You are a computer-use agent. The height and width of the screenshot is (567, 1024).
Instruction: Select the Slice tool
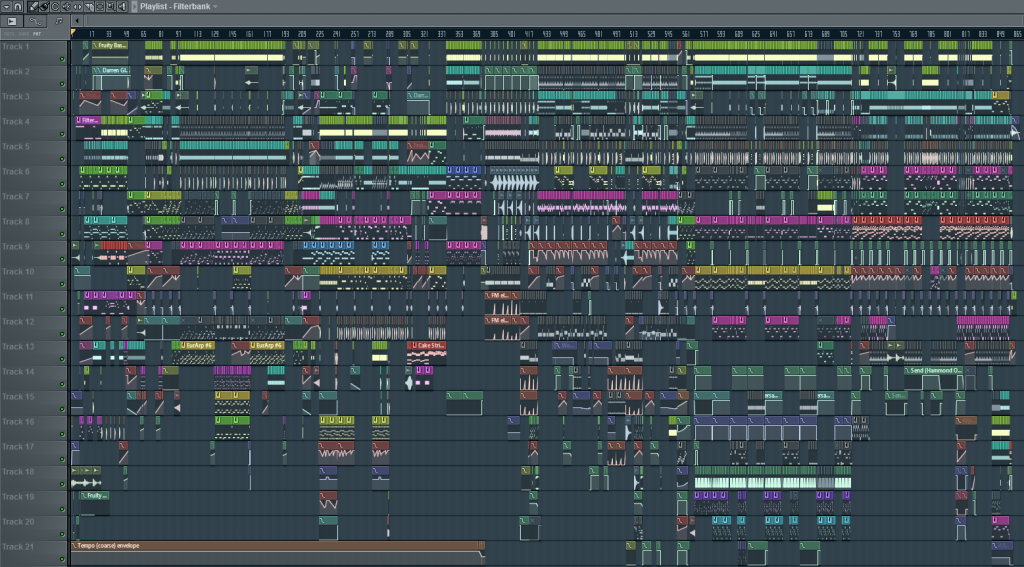(x=89, y=7)
